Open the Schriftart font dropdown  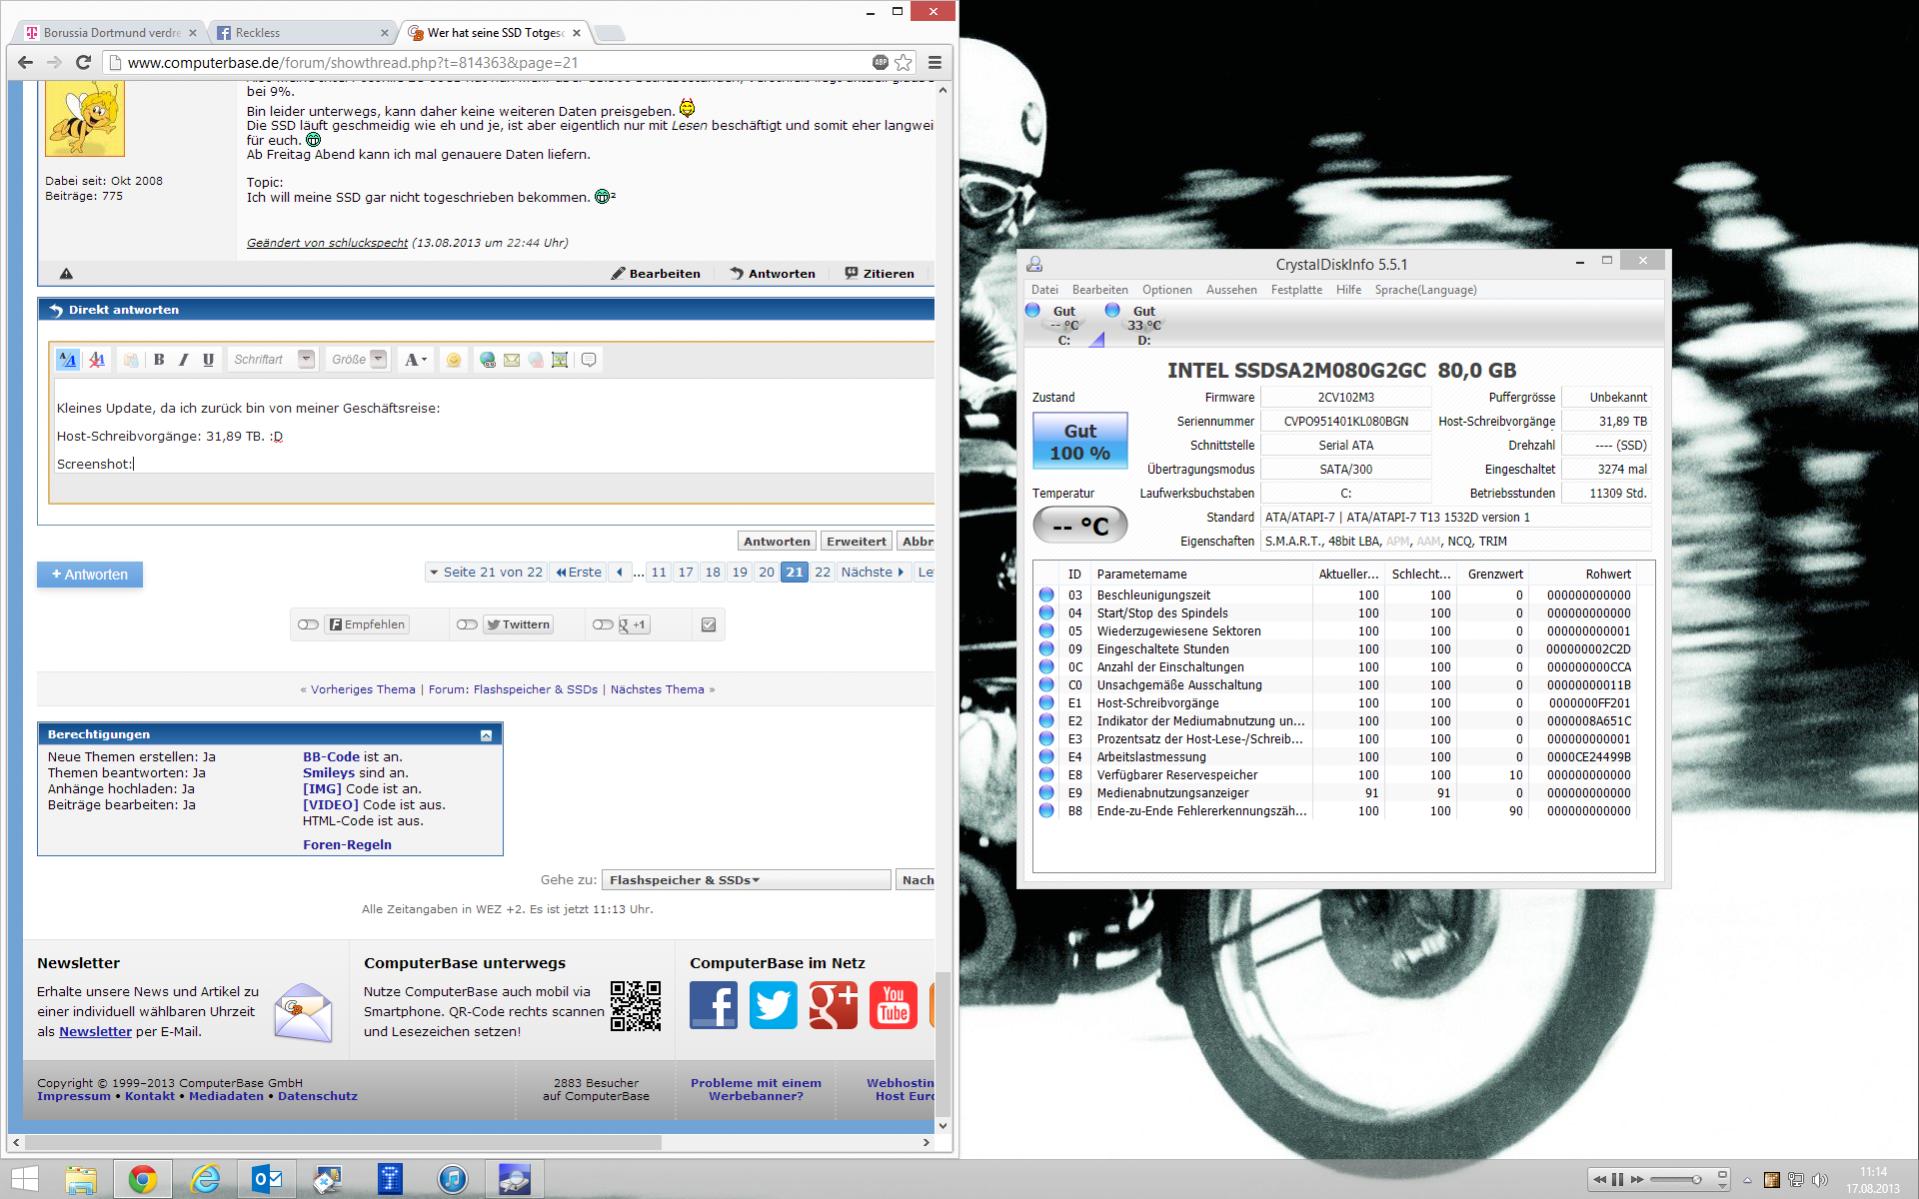click(x=272, y=360)
